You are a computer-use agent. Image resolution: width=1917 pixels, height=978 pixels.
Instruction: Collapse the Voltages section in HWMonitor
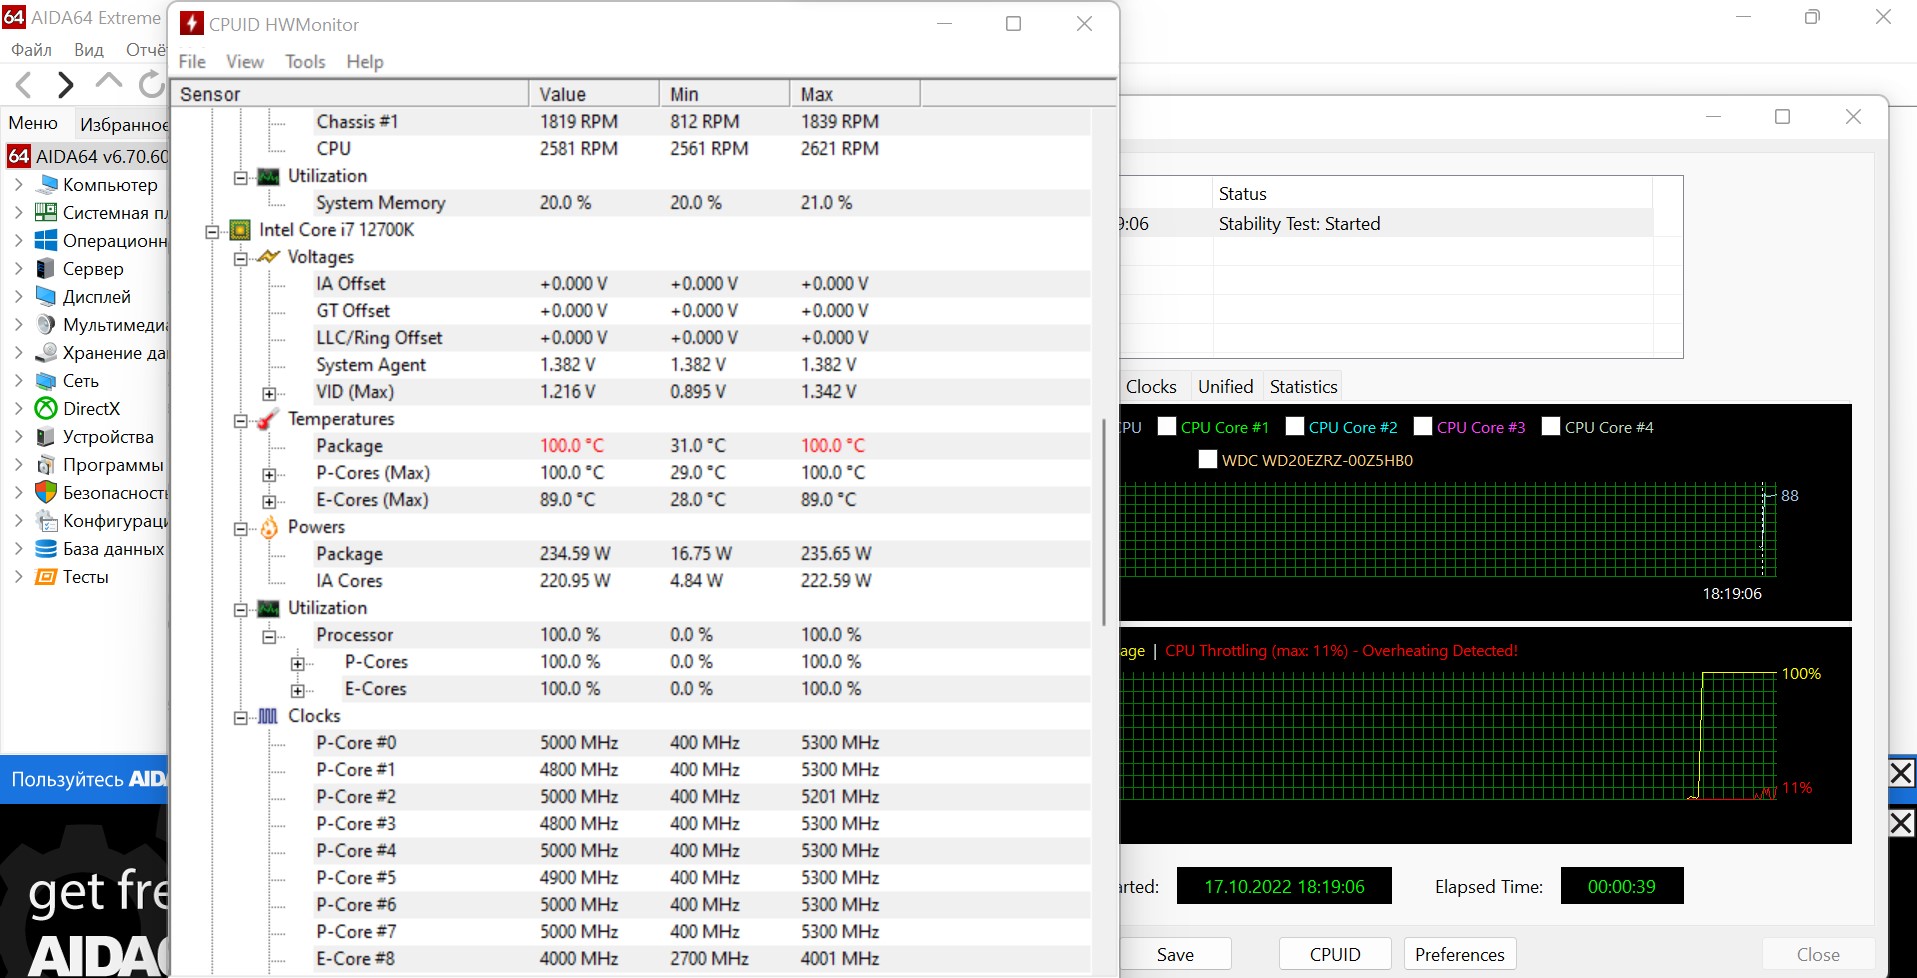pyautogui.click(x=241, y=258)
